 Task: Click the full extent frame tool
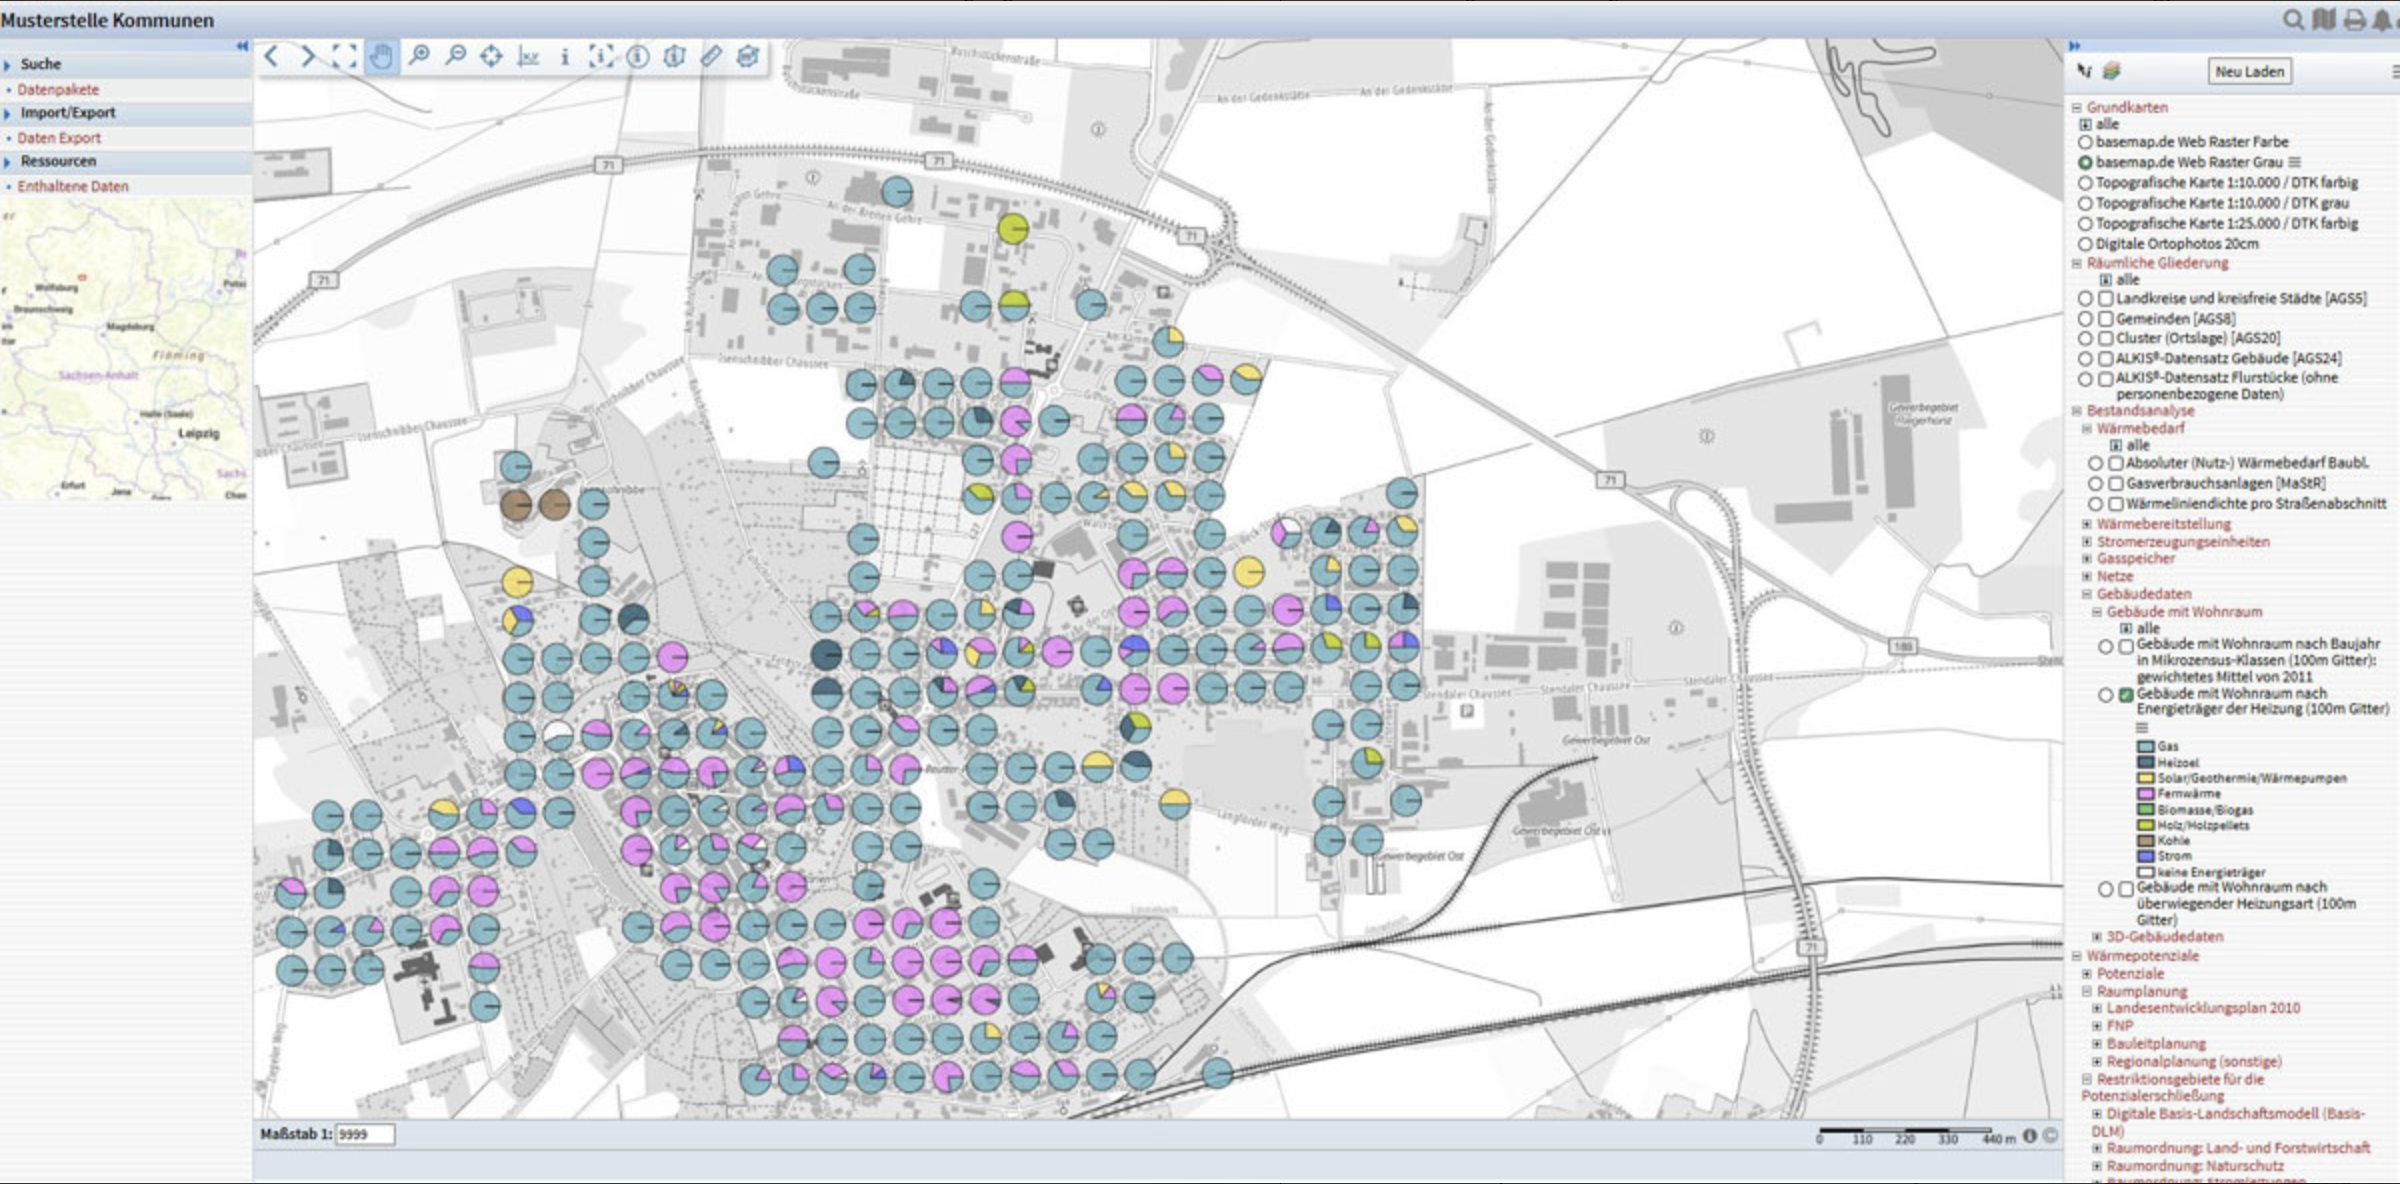pyautogui.click(x=344, y=57)
